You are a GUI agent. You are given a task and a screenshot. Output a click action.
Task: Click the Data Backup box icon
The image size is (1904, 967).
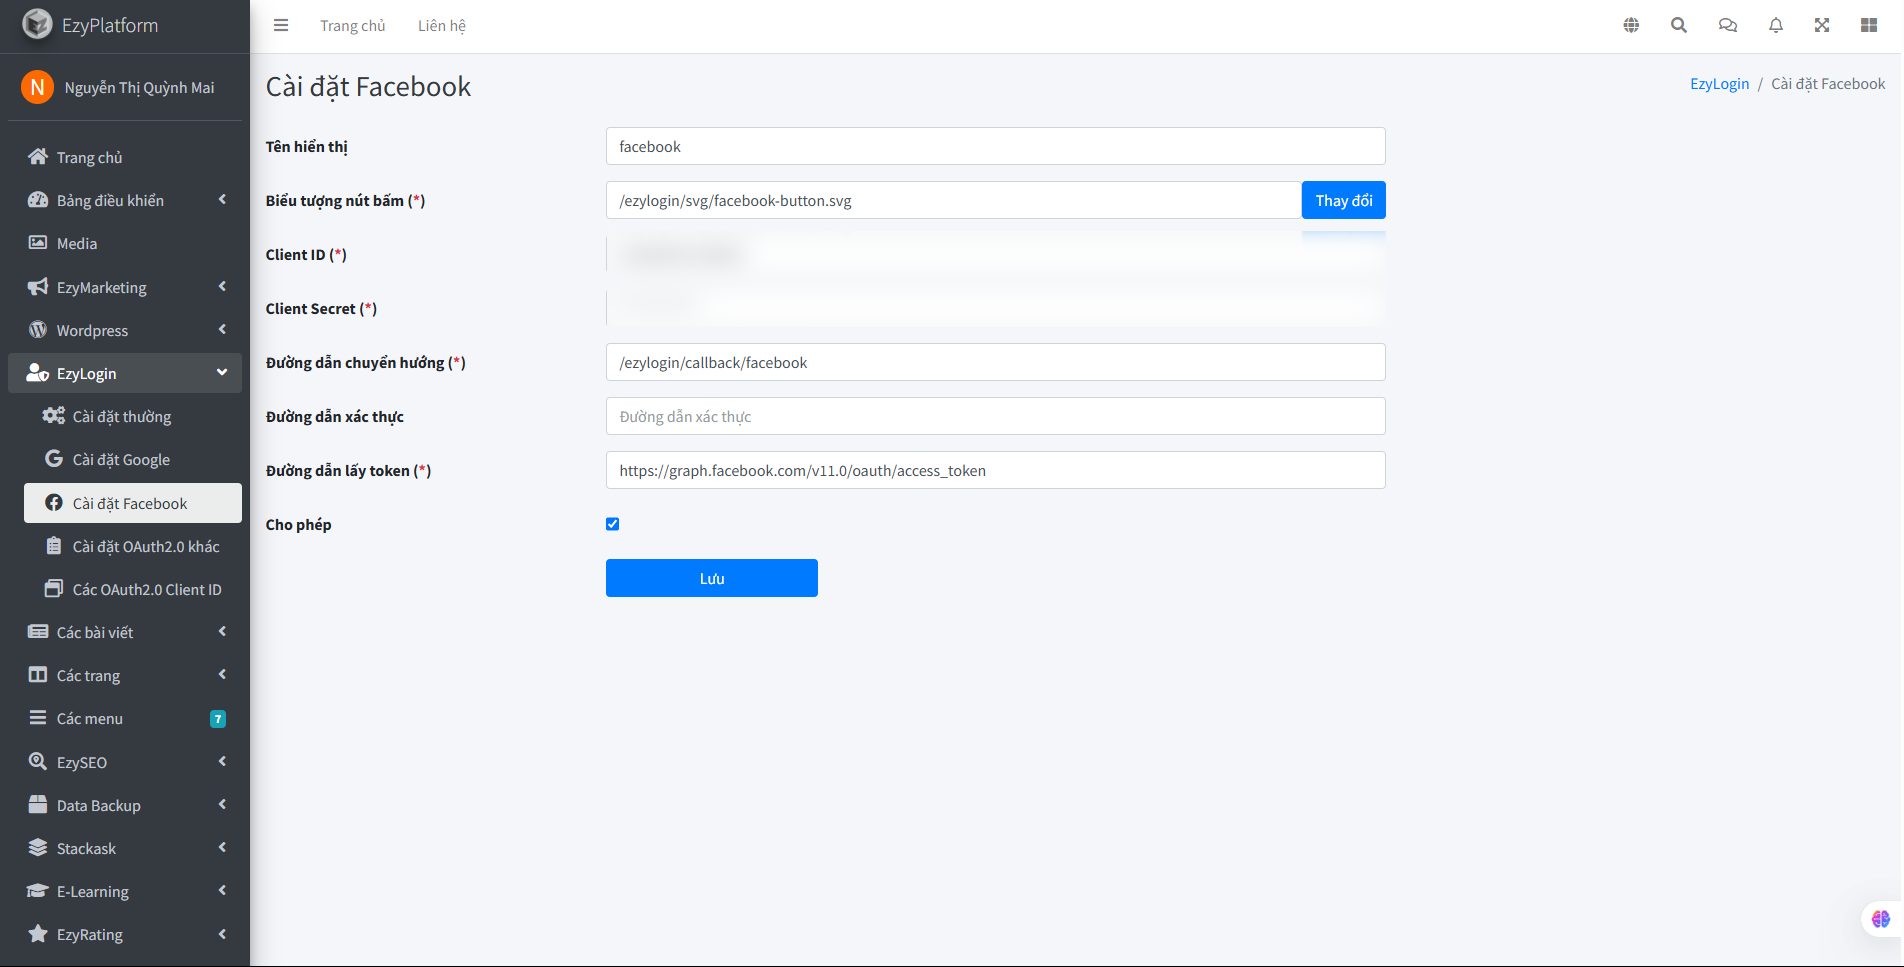coord(38,804)
